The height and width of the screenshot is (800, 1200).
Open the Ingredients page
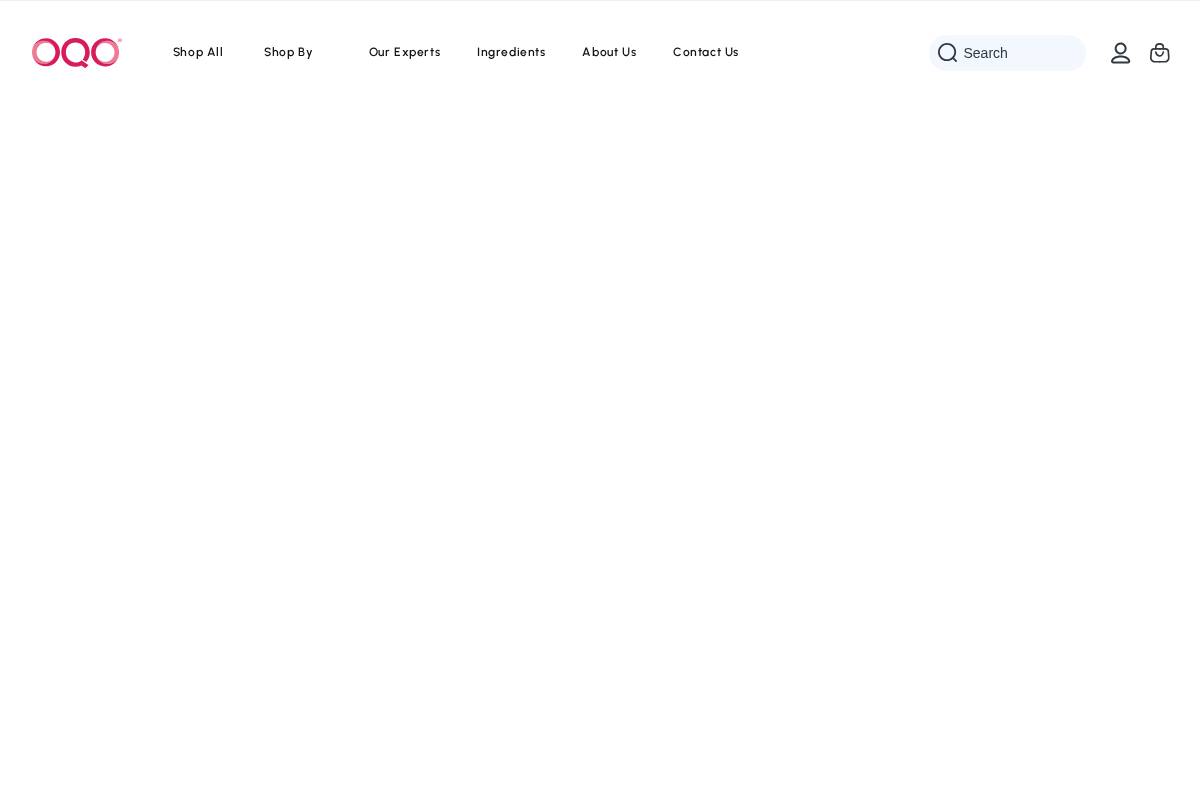tap(511, 52)
